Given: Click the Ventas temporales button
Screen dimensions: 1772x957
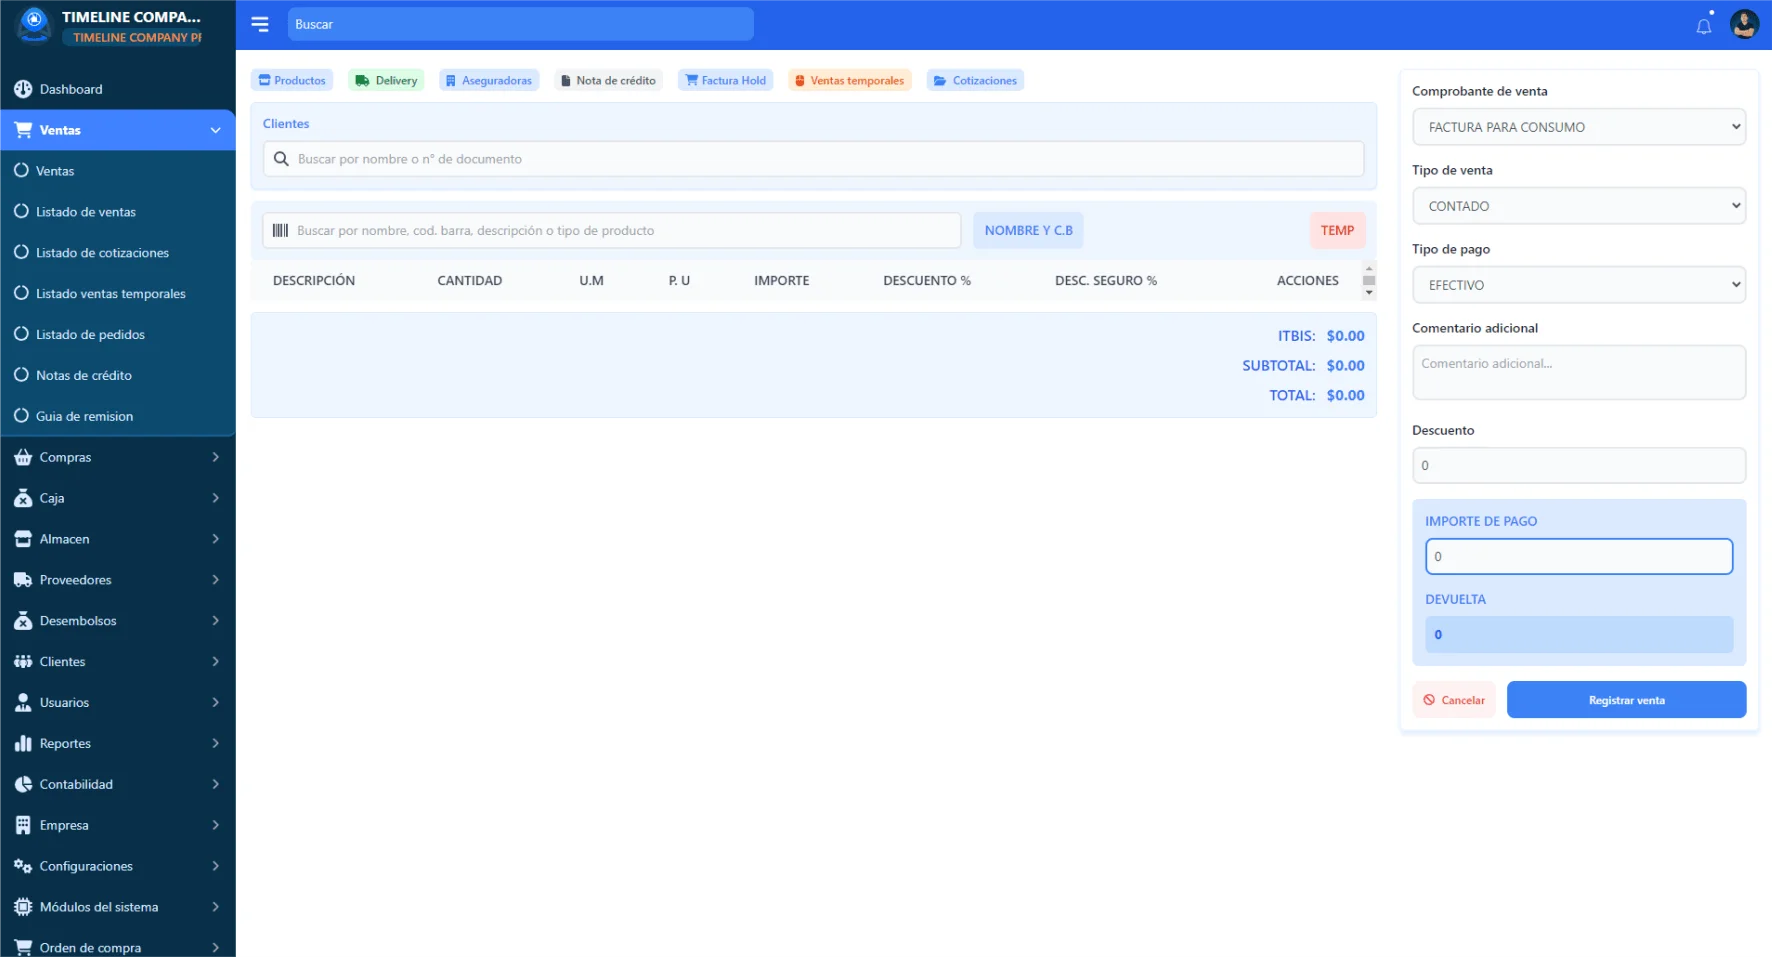Looking at the screenshot, I should 849,80.
